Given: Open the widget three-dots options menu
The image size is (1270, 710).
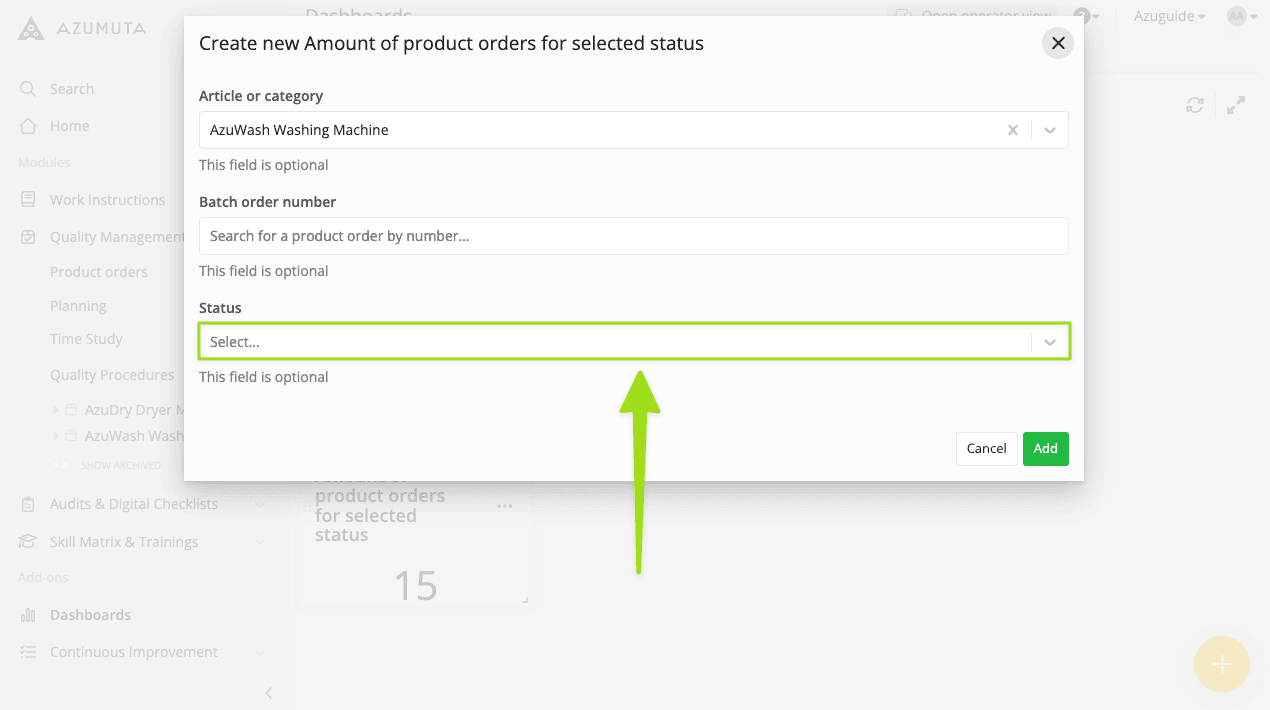Looking at the screenshot, I should (505, 507).
